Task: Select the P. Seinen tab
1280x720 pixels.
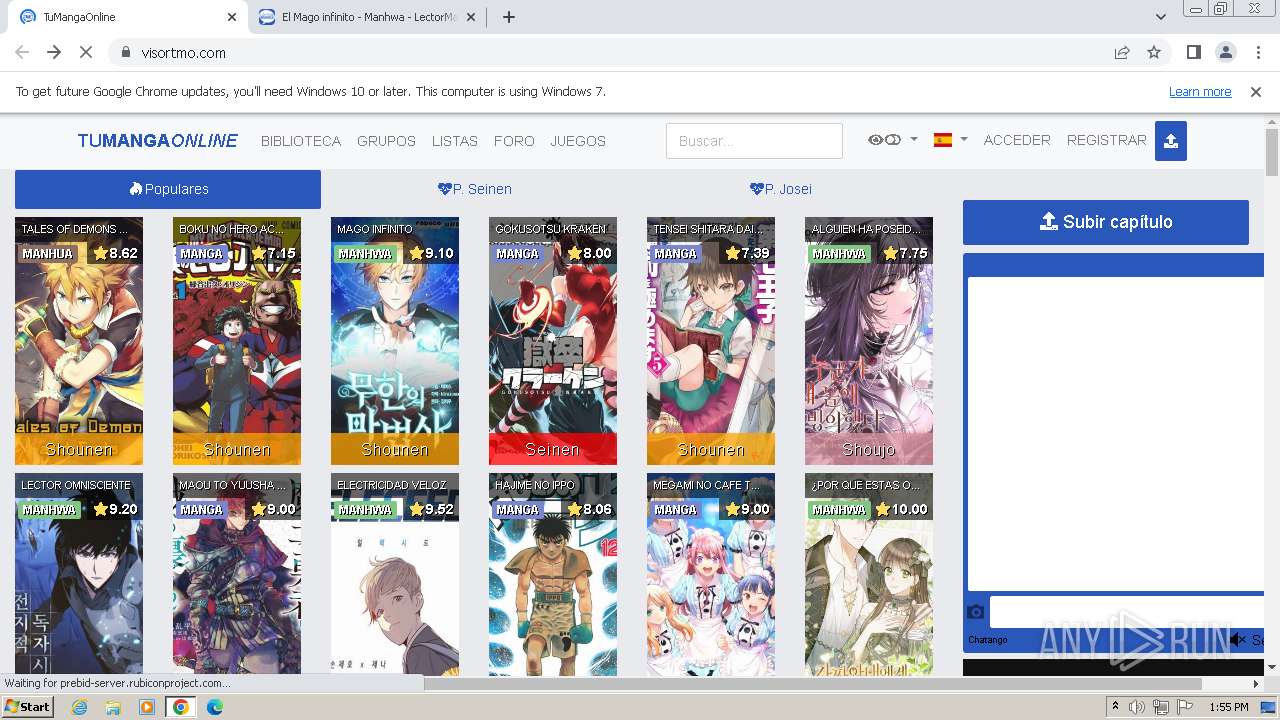Action: 475,189
